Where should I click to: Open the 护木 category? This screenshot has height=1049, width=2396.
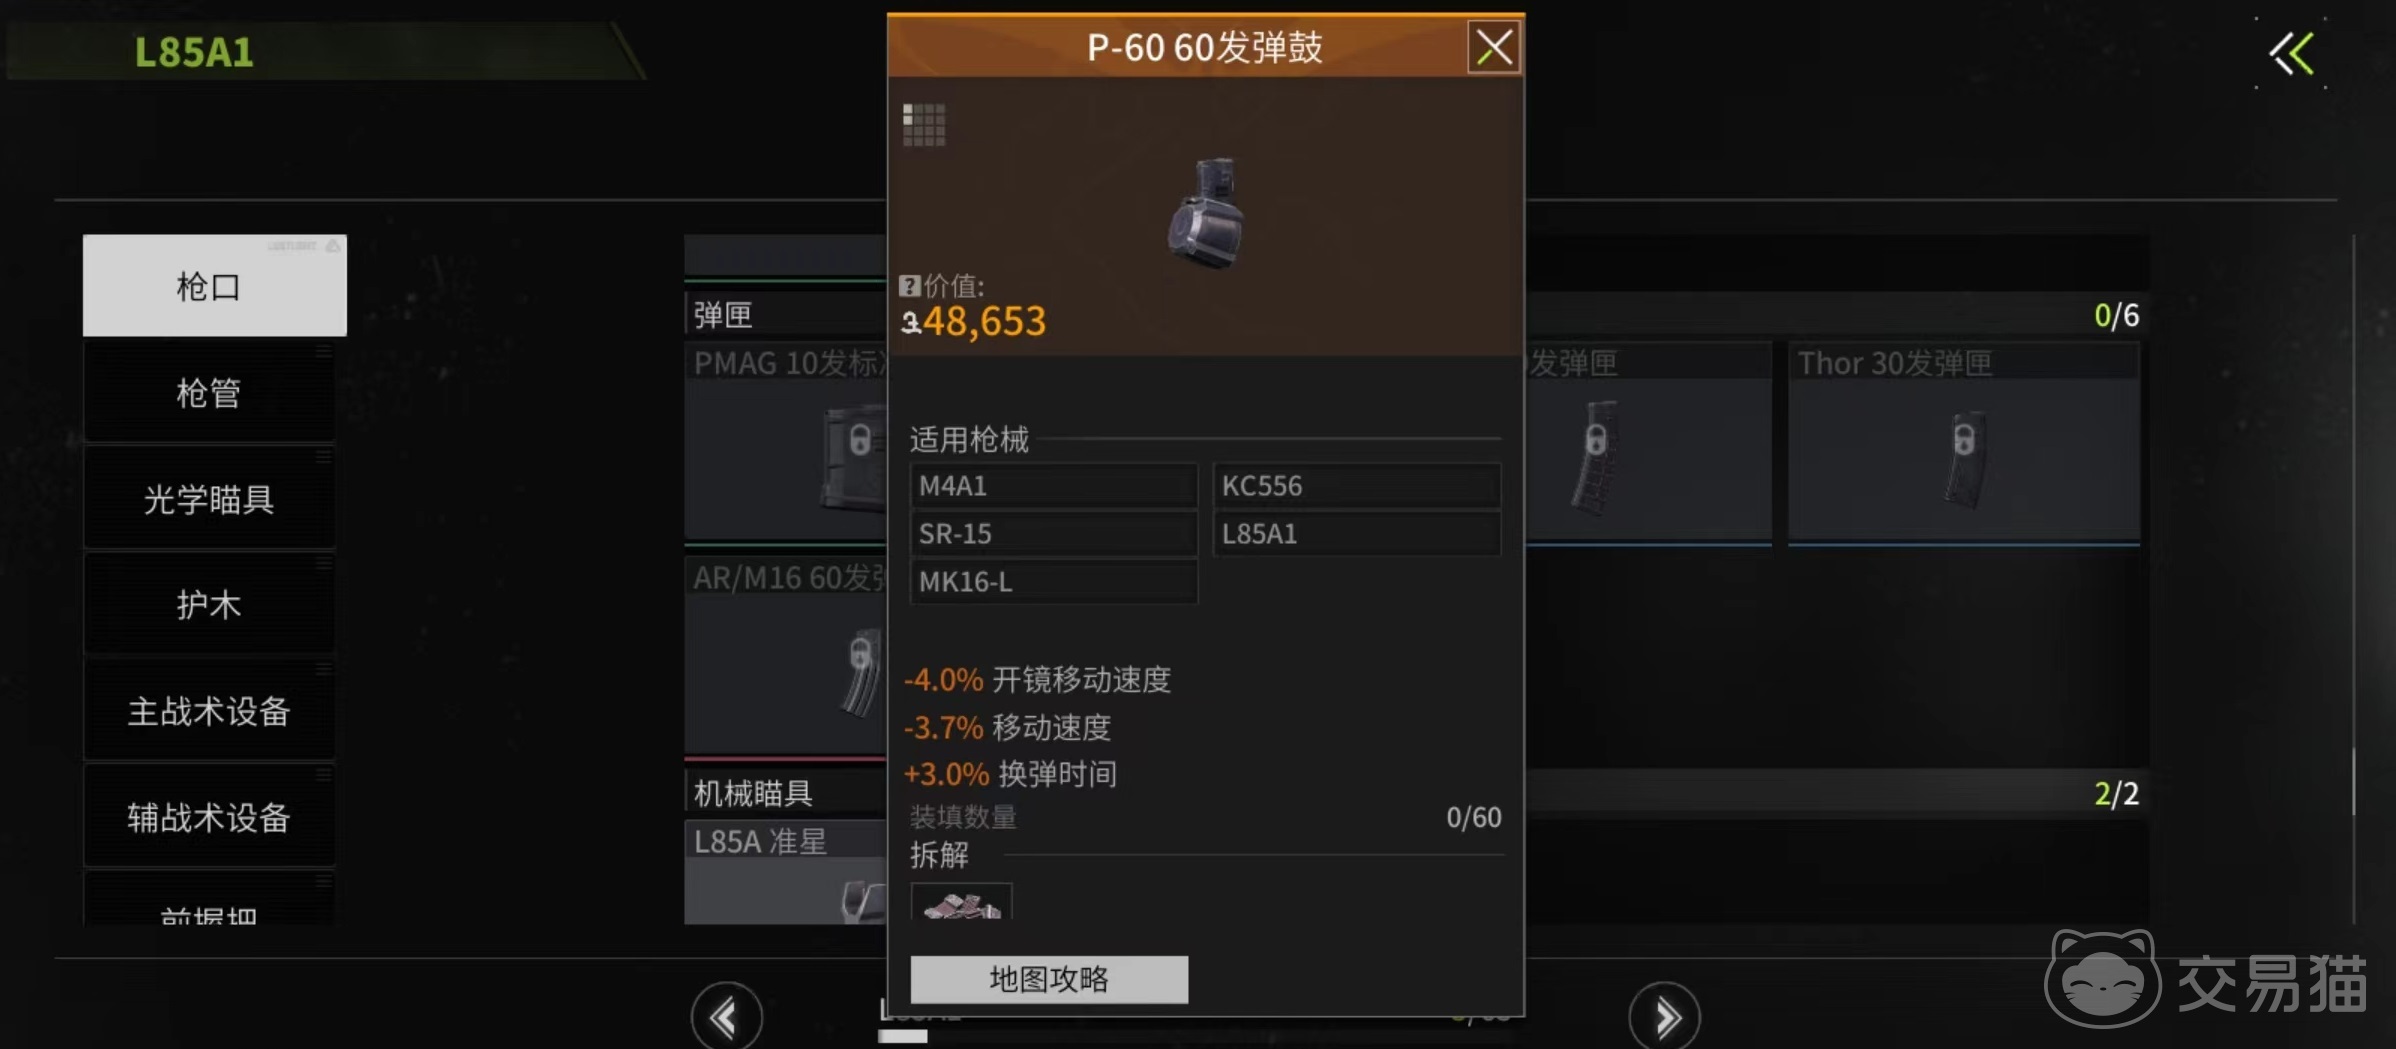[209, 605]
